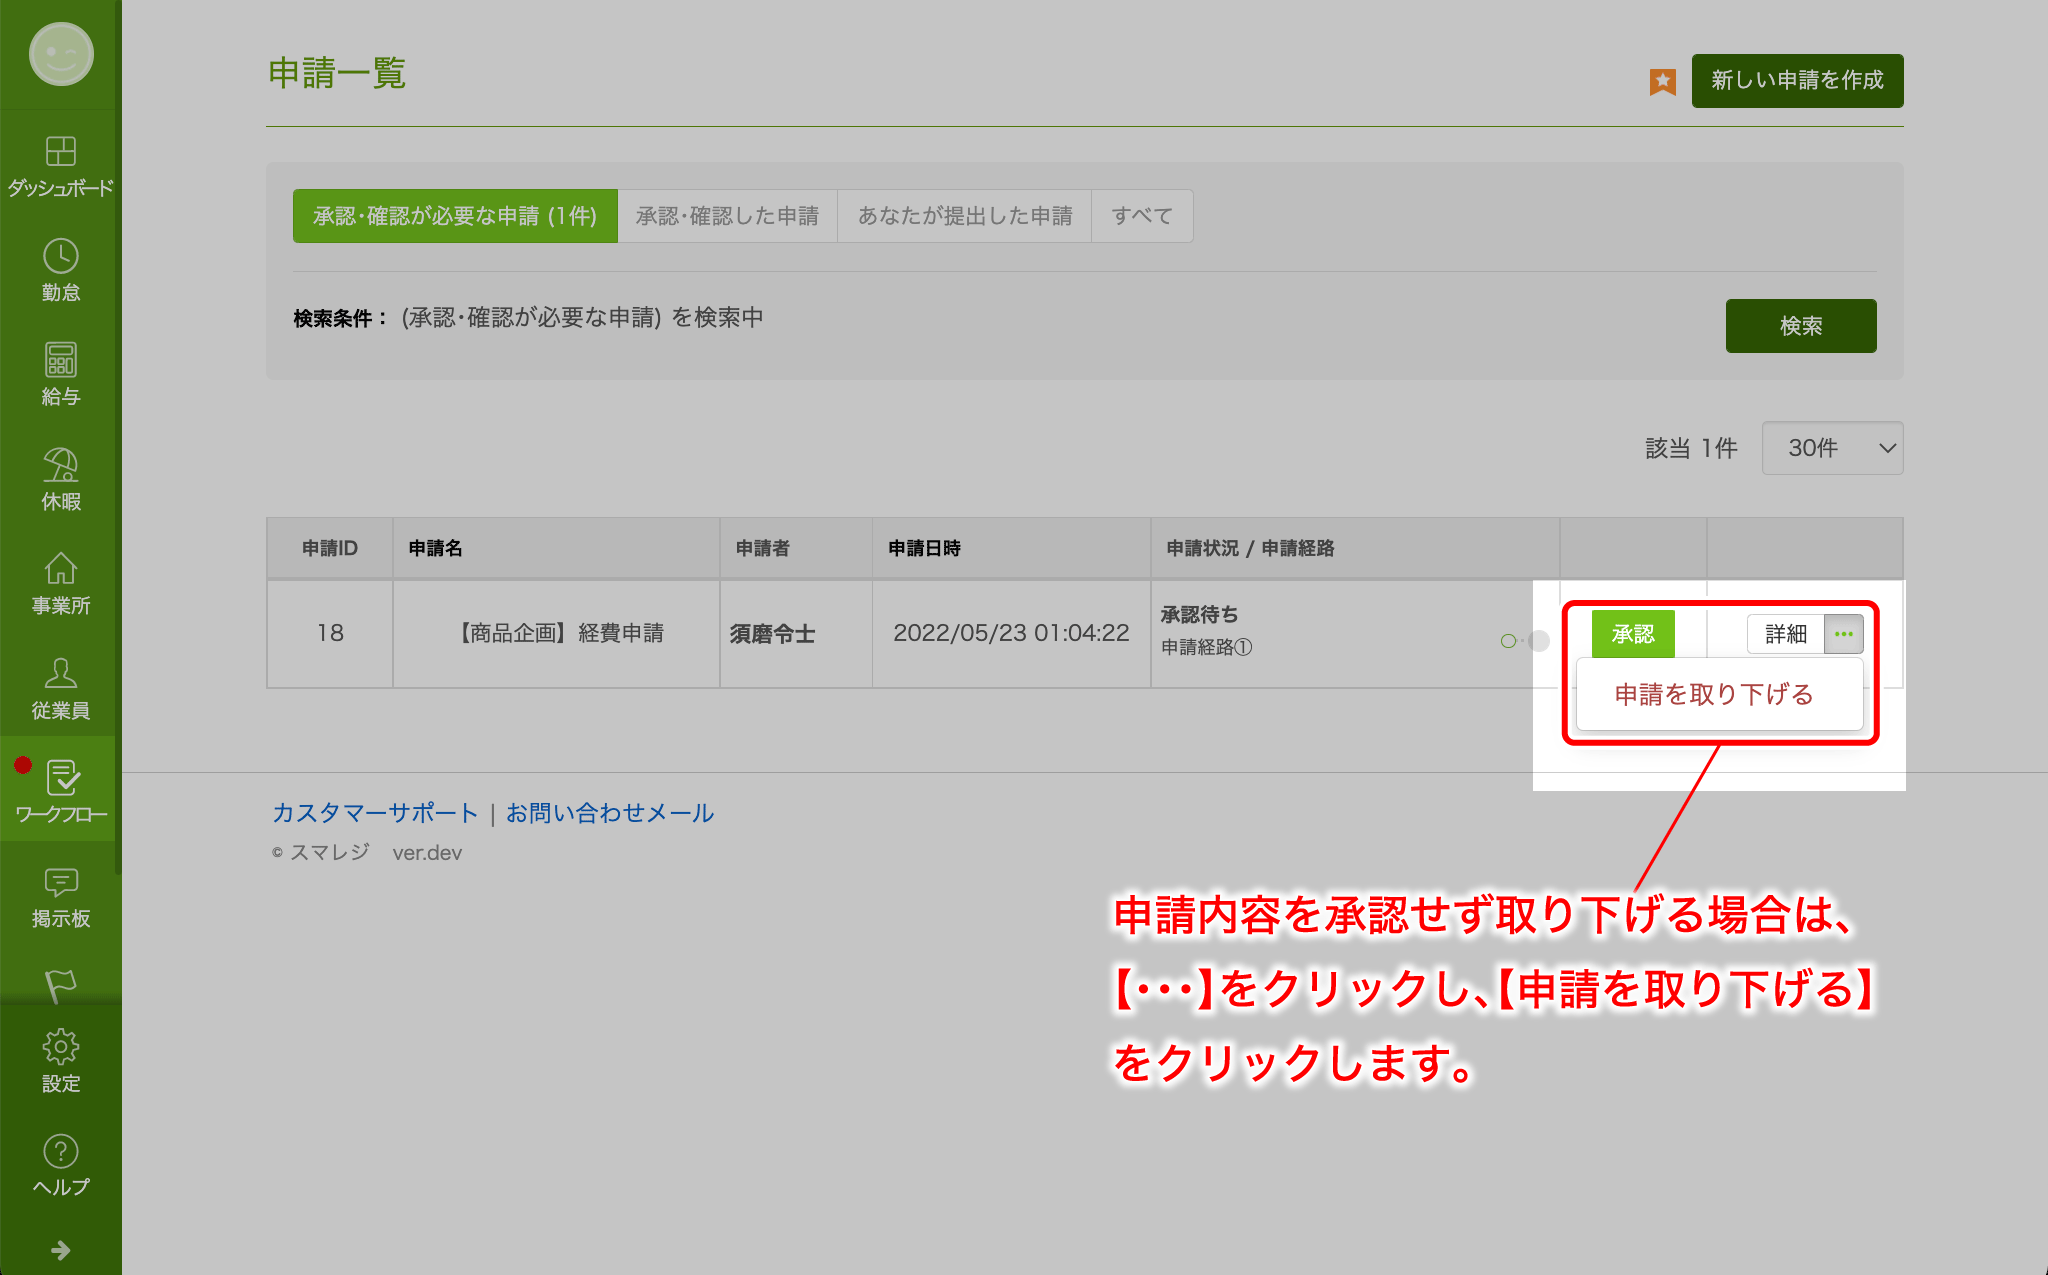2048x1275 pixels.
Task: Click the 詳細 button
Action: click(1786, 634)
